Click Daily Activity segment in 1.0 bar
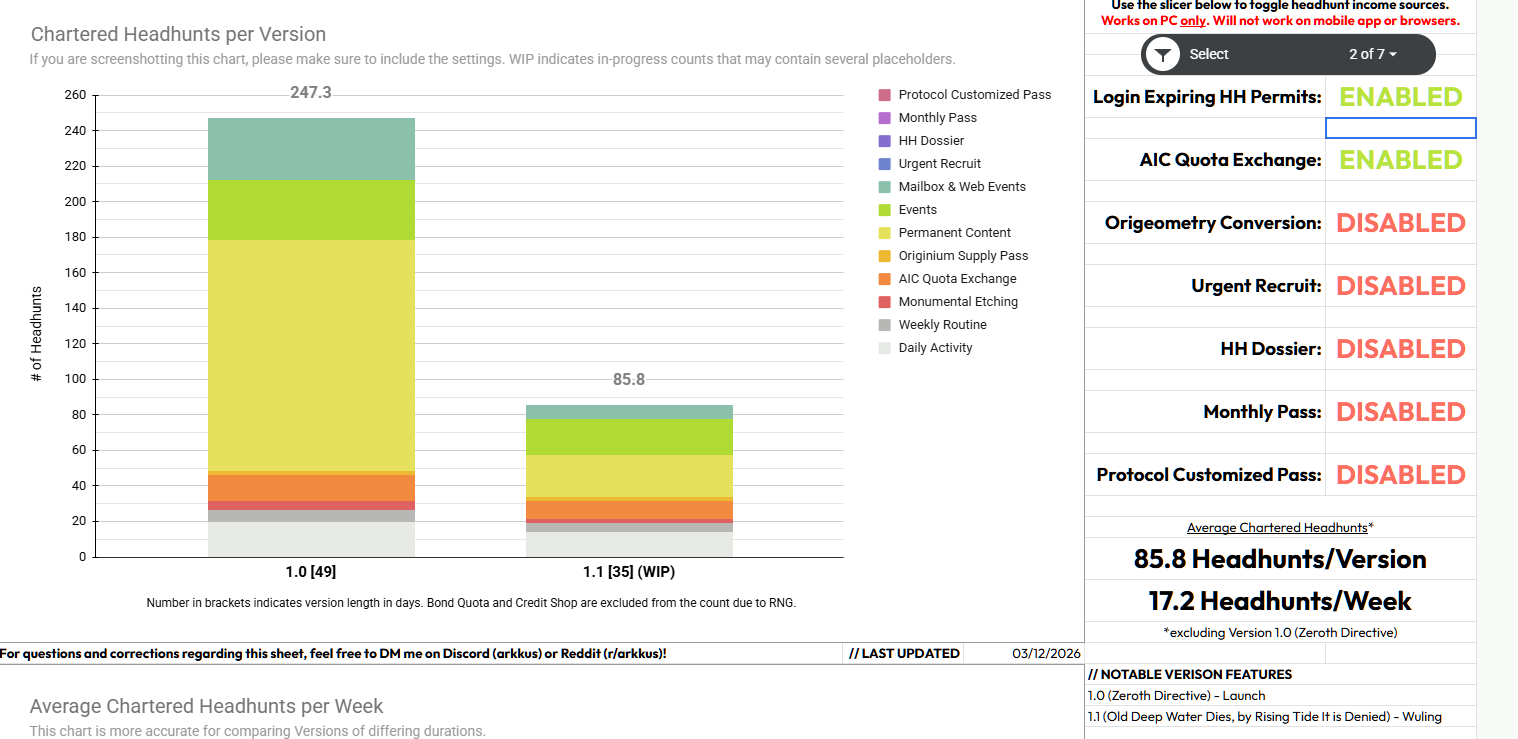 311,539
